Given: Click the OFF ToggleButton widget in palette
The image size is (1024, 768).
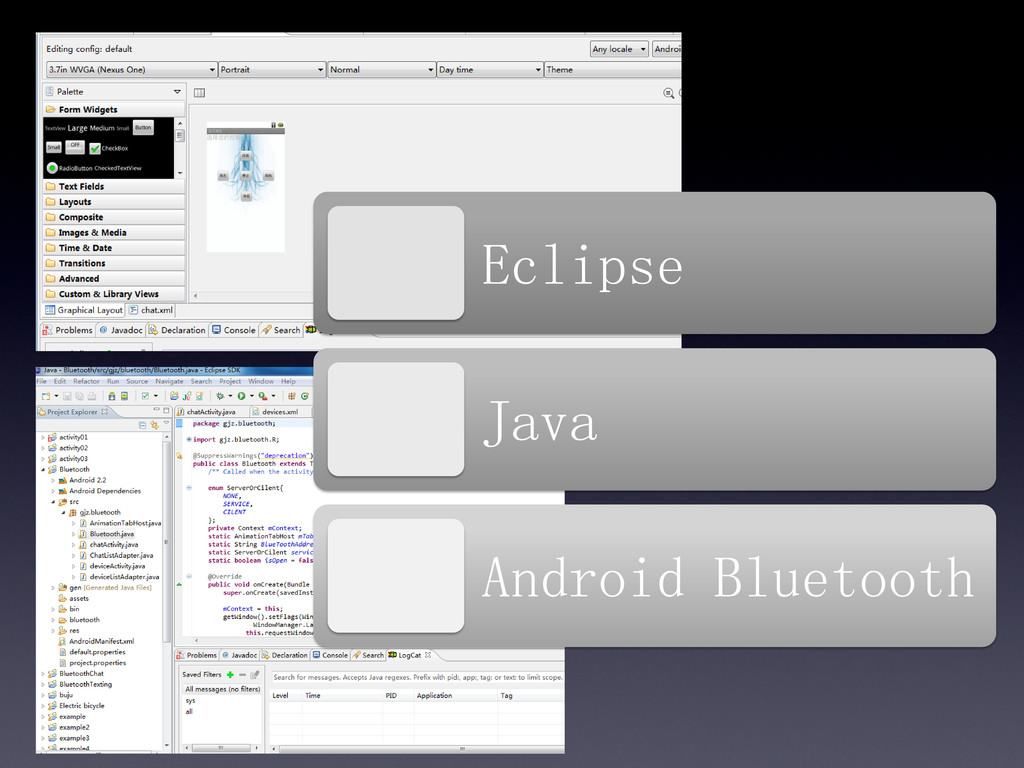Looking at the screenshot, I should click(x=75, y=146).
